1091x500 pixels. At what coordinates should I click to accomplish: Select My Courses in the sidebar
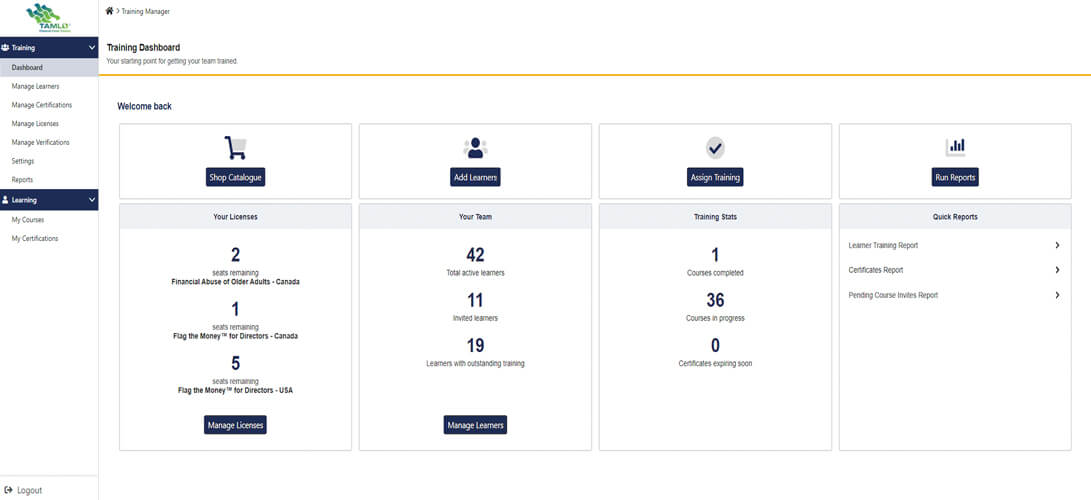coord(28,219)
